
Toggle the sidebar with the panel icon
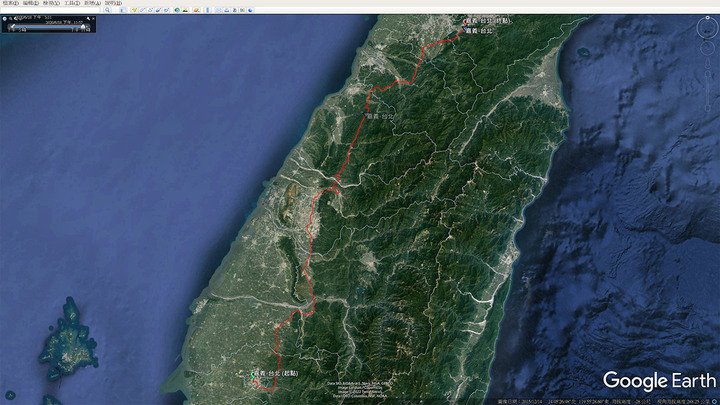point(123,10)
